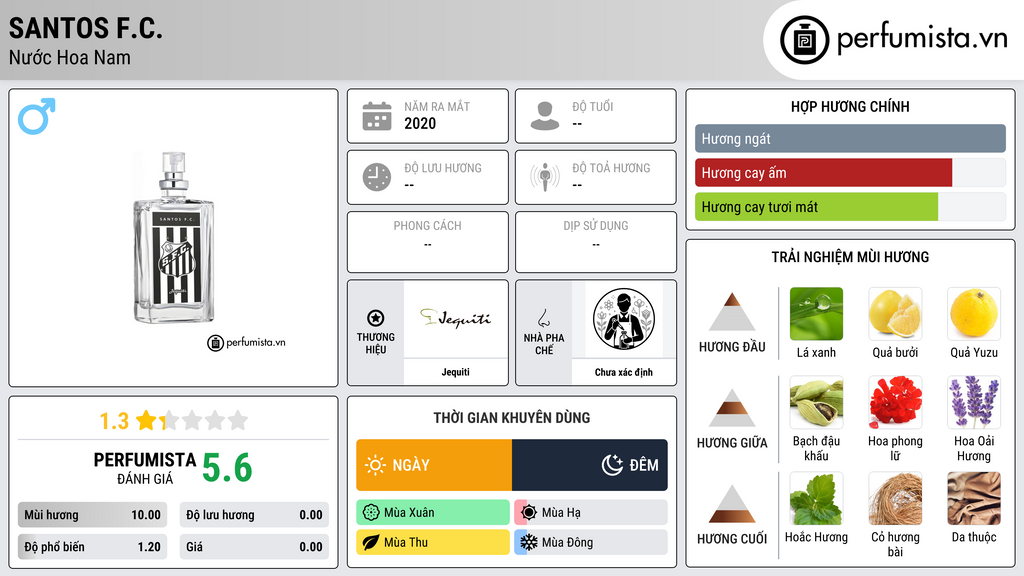
Task: Click the dark Đêm segment
Action: (x=590, y=465)
